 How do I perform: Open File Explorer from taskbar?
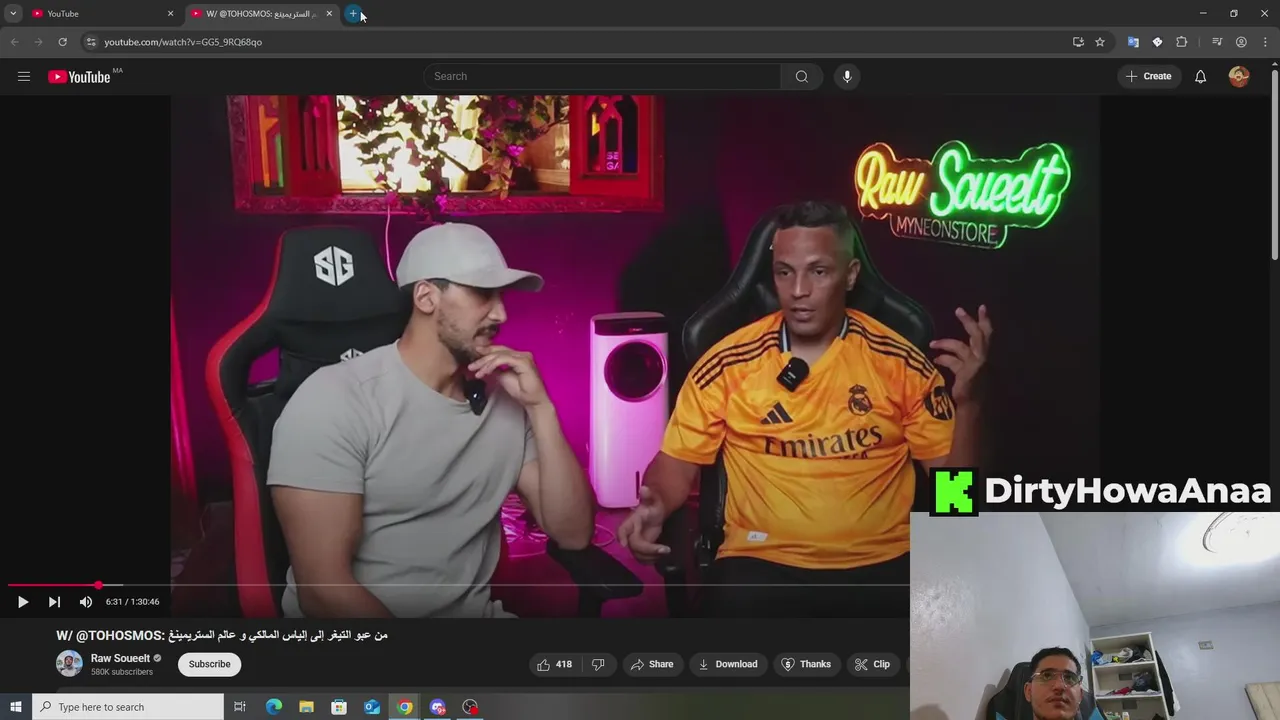tap(306, 707)
